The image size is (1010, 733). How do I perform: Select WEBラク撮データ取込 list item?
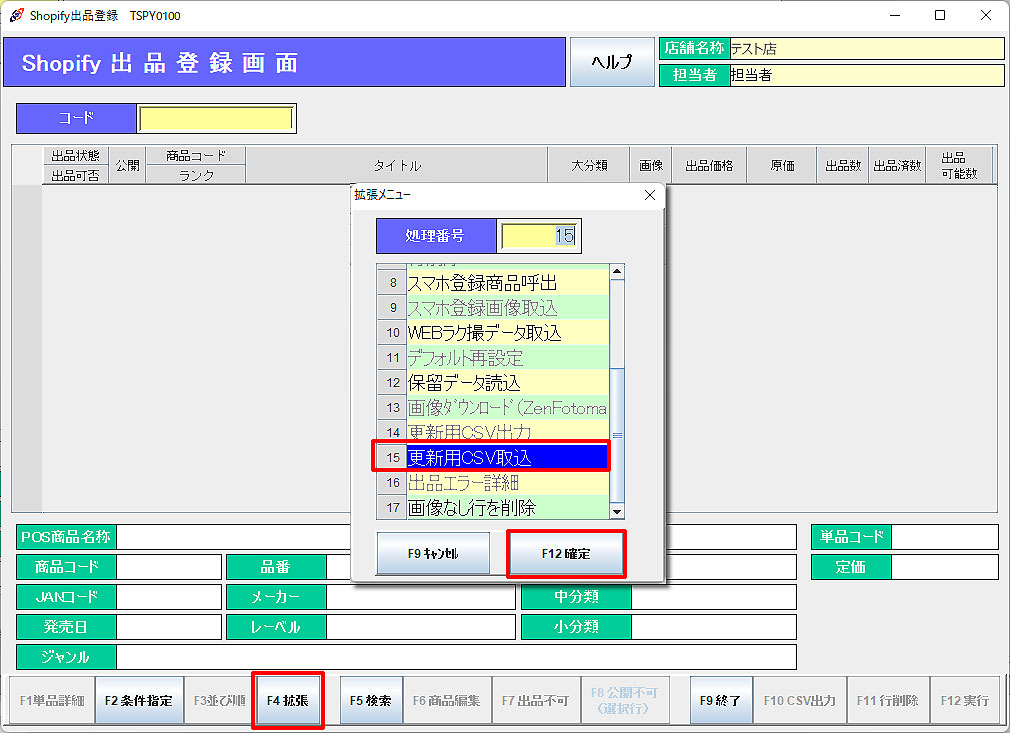click(x=507, y=333)
